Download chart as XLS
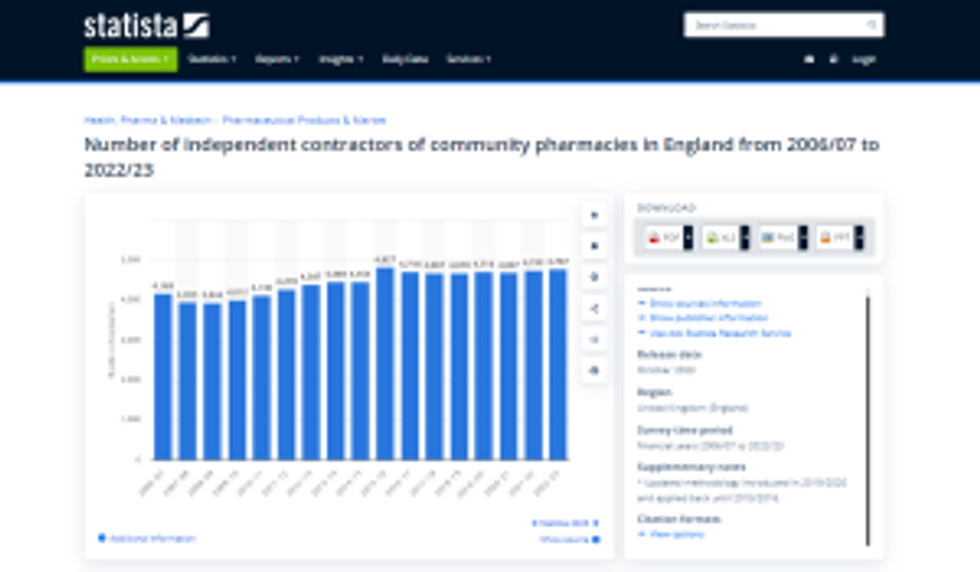Image resolution: width=980 pixels, height=572 pixels. 725,238
